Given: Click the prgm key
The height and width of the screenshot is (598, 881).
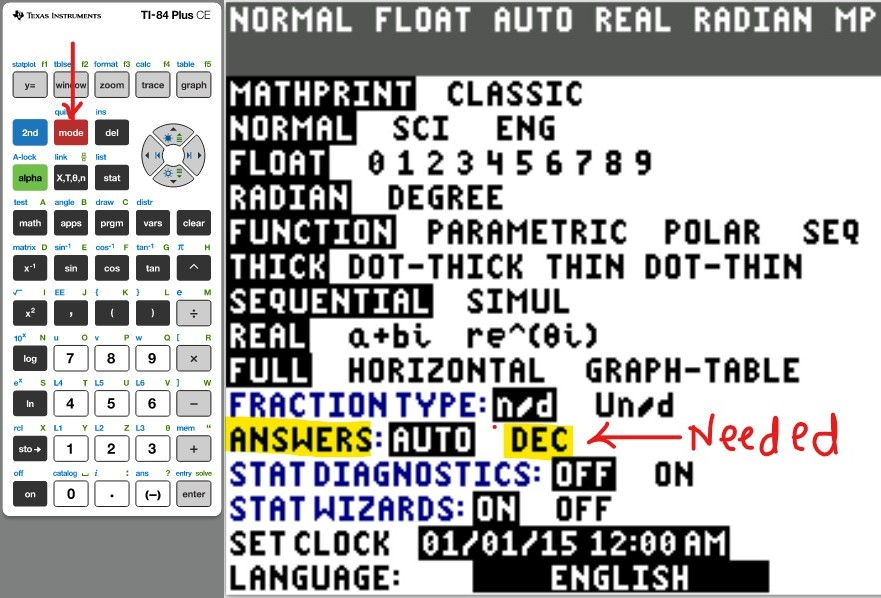Looking at the screenshot, I should pos(112,223).
